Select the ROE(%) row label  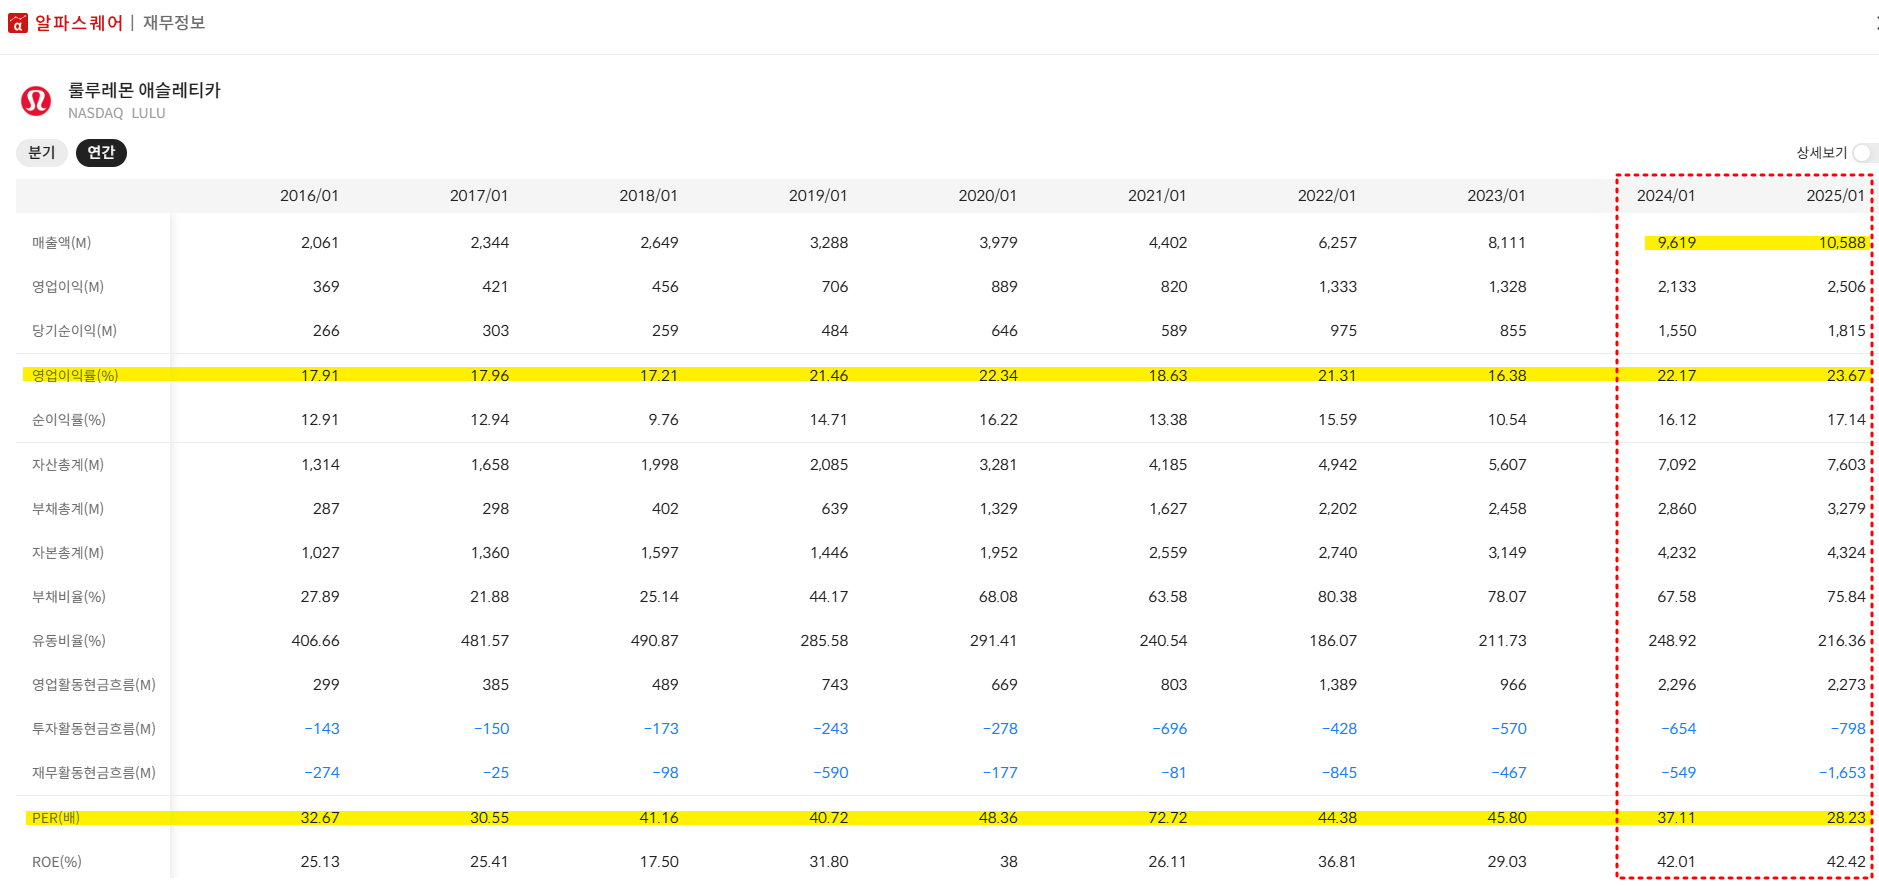[57, 862]
